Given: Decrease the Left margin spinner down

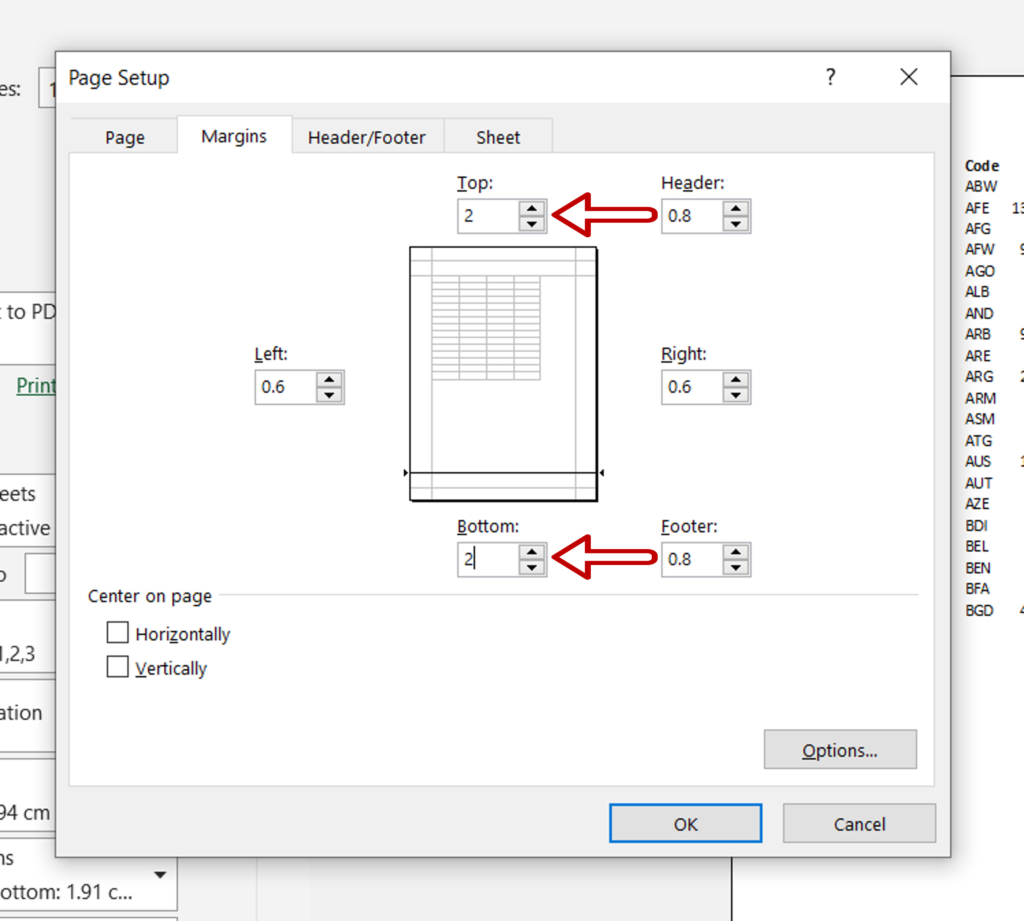Looking at the screenshot, I should pyautogui.click(x=329, y=395).
